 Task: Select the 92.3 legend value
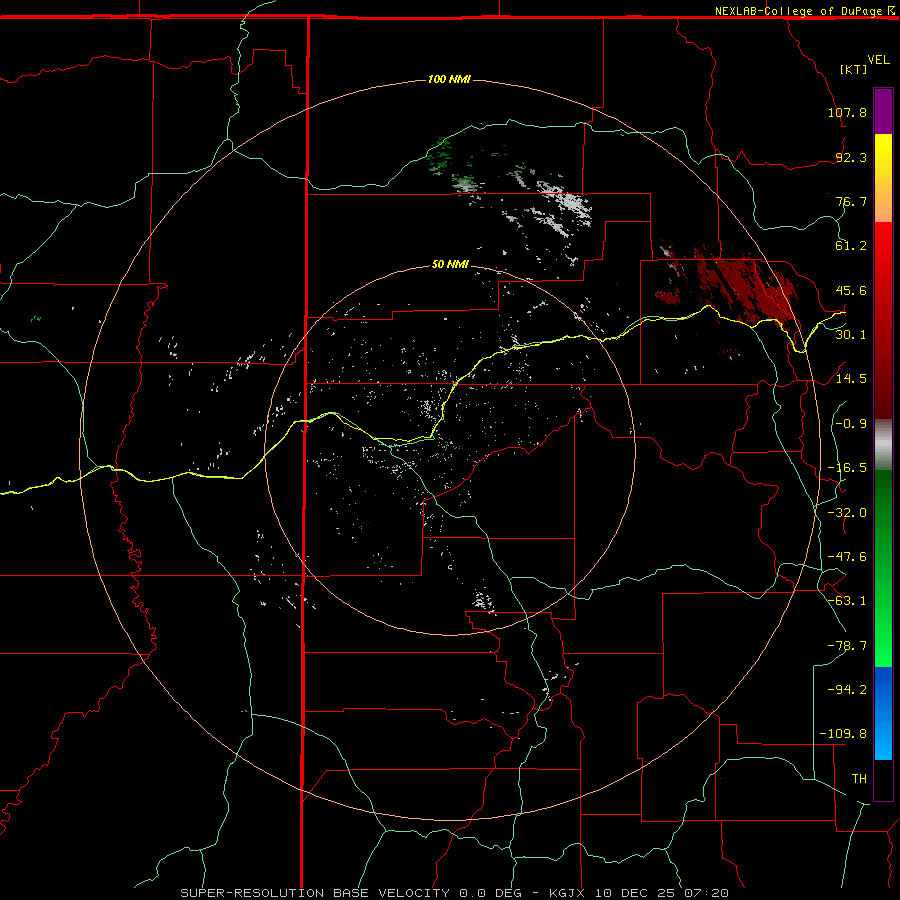pos(851,157)
